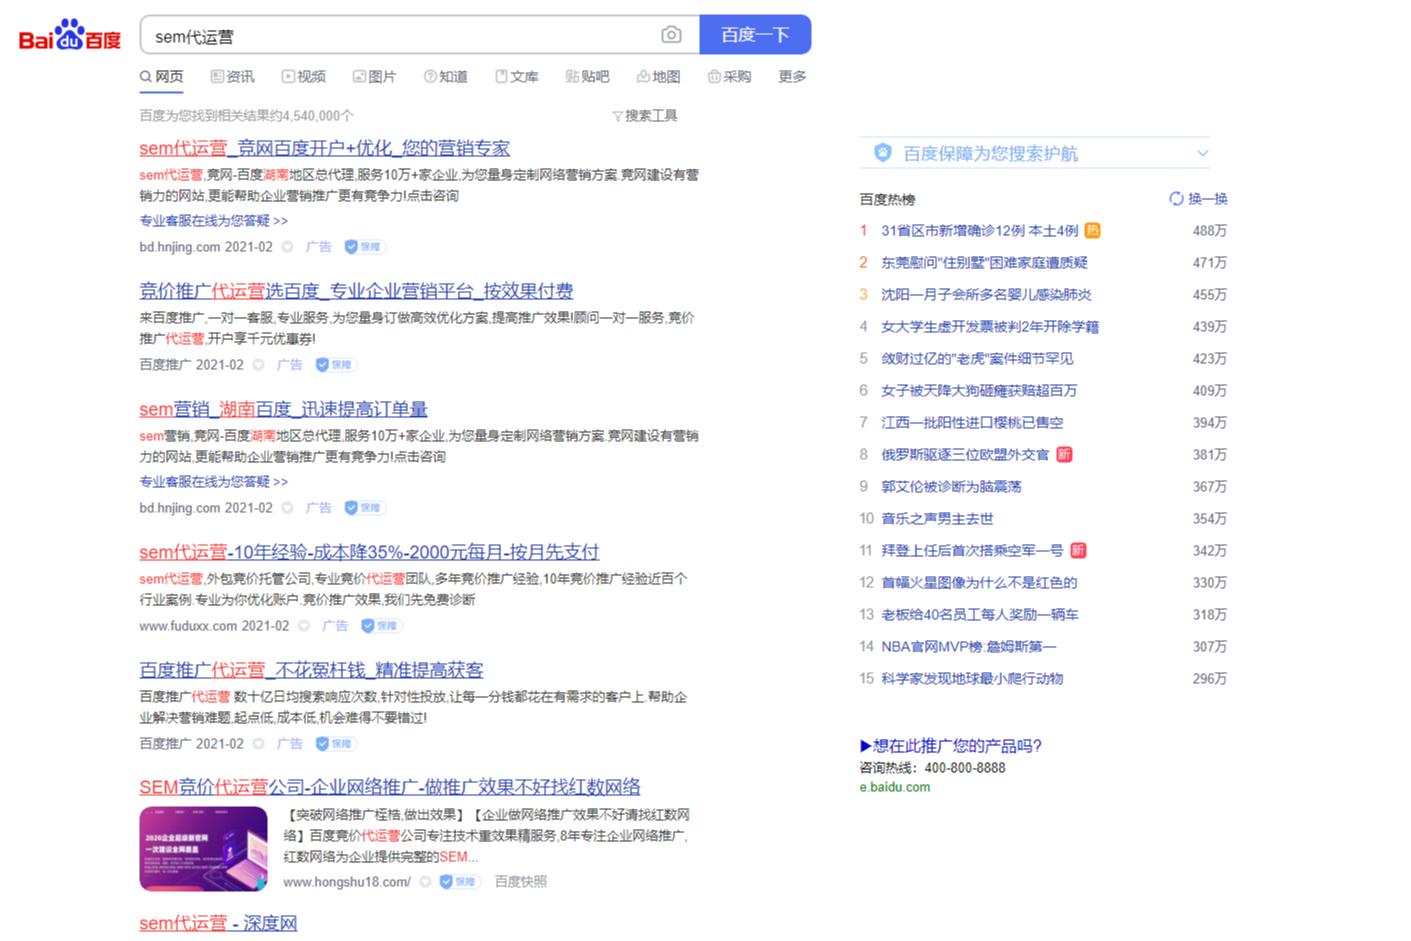
Task: Switch to the 资讯 tab
Action: (x=232, y=77)
